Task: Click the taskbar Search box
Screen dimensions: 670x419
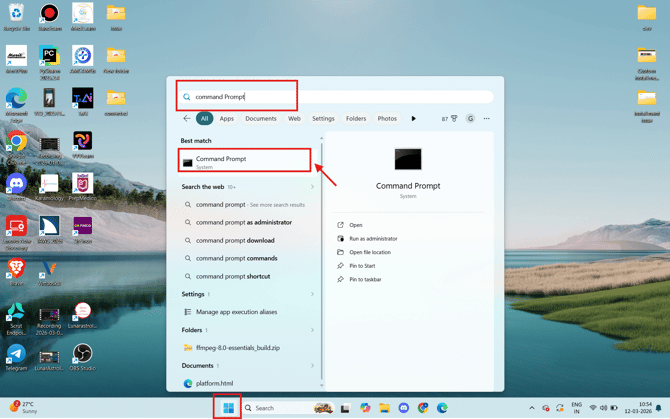Action: (288, 408)
